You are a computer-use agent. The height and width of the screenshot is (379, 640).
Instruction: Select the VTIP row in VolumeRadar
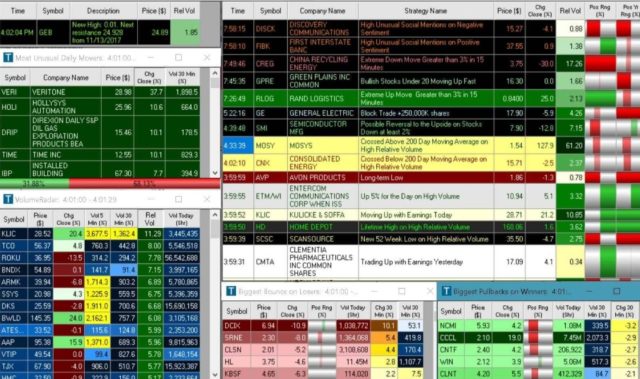pos(100,354)
